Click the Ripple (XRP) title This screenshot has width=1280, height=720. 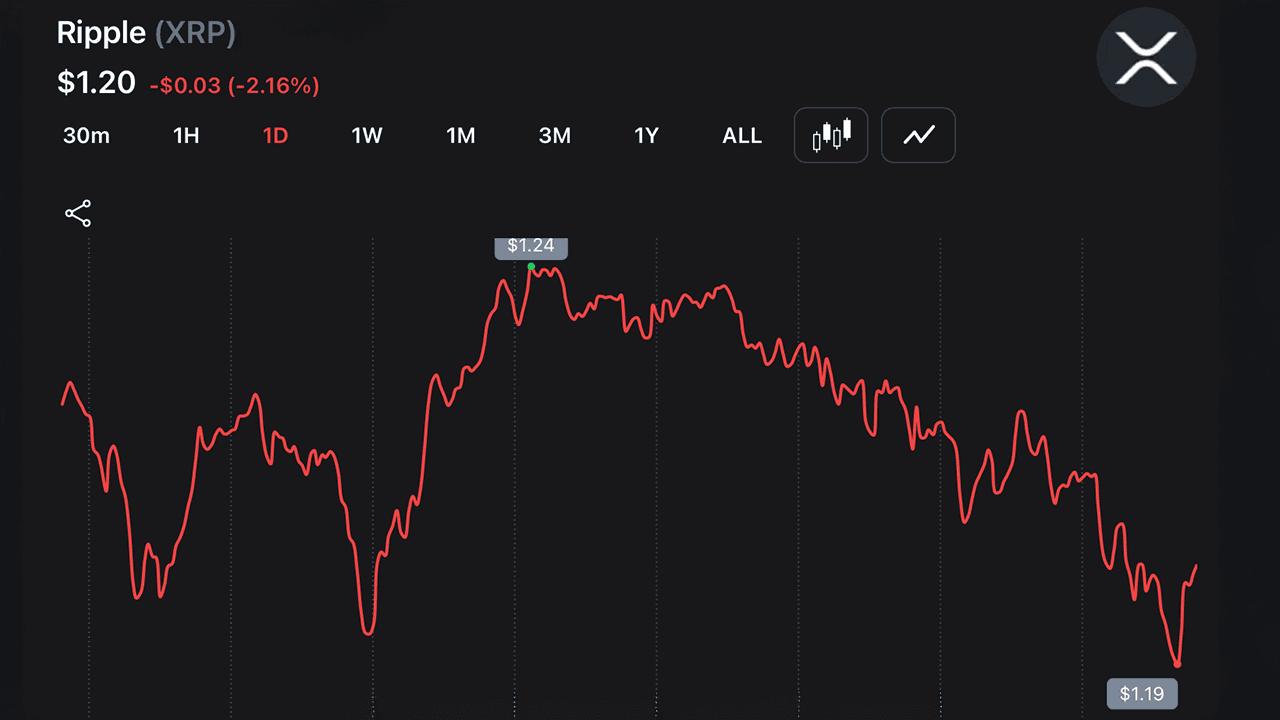coord(146,33)
